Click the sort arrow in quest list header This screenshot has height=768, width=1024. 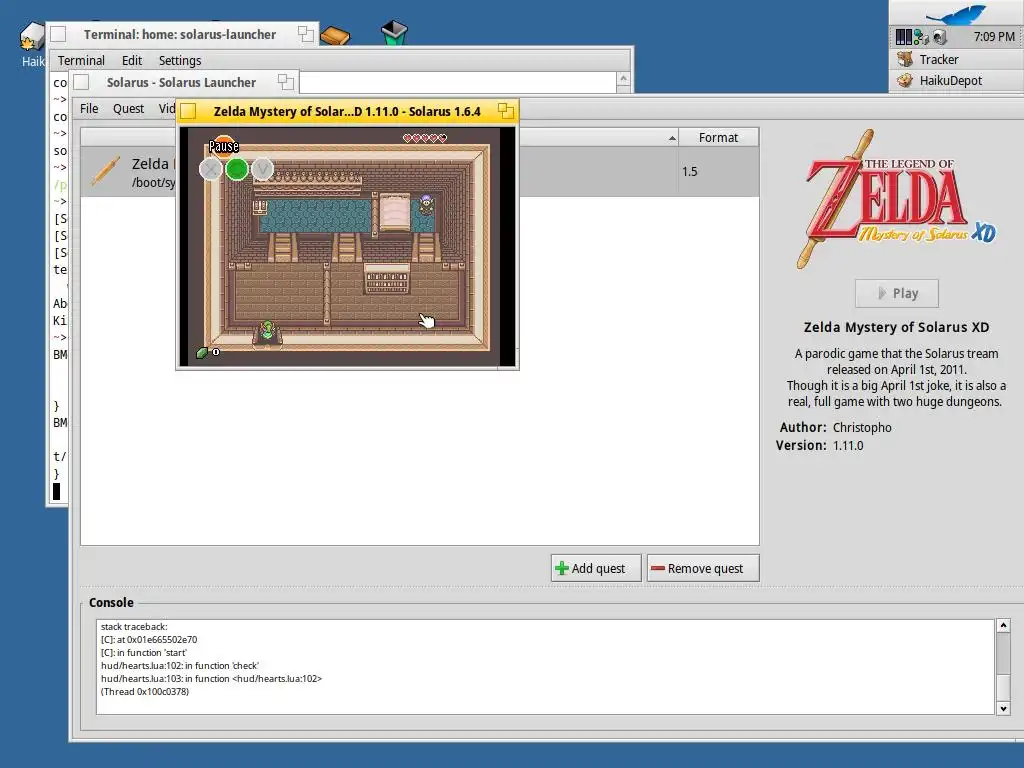coord(672,138)
